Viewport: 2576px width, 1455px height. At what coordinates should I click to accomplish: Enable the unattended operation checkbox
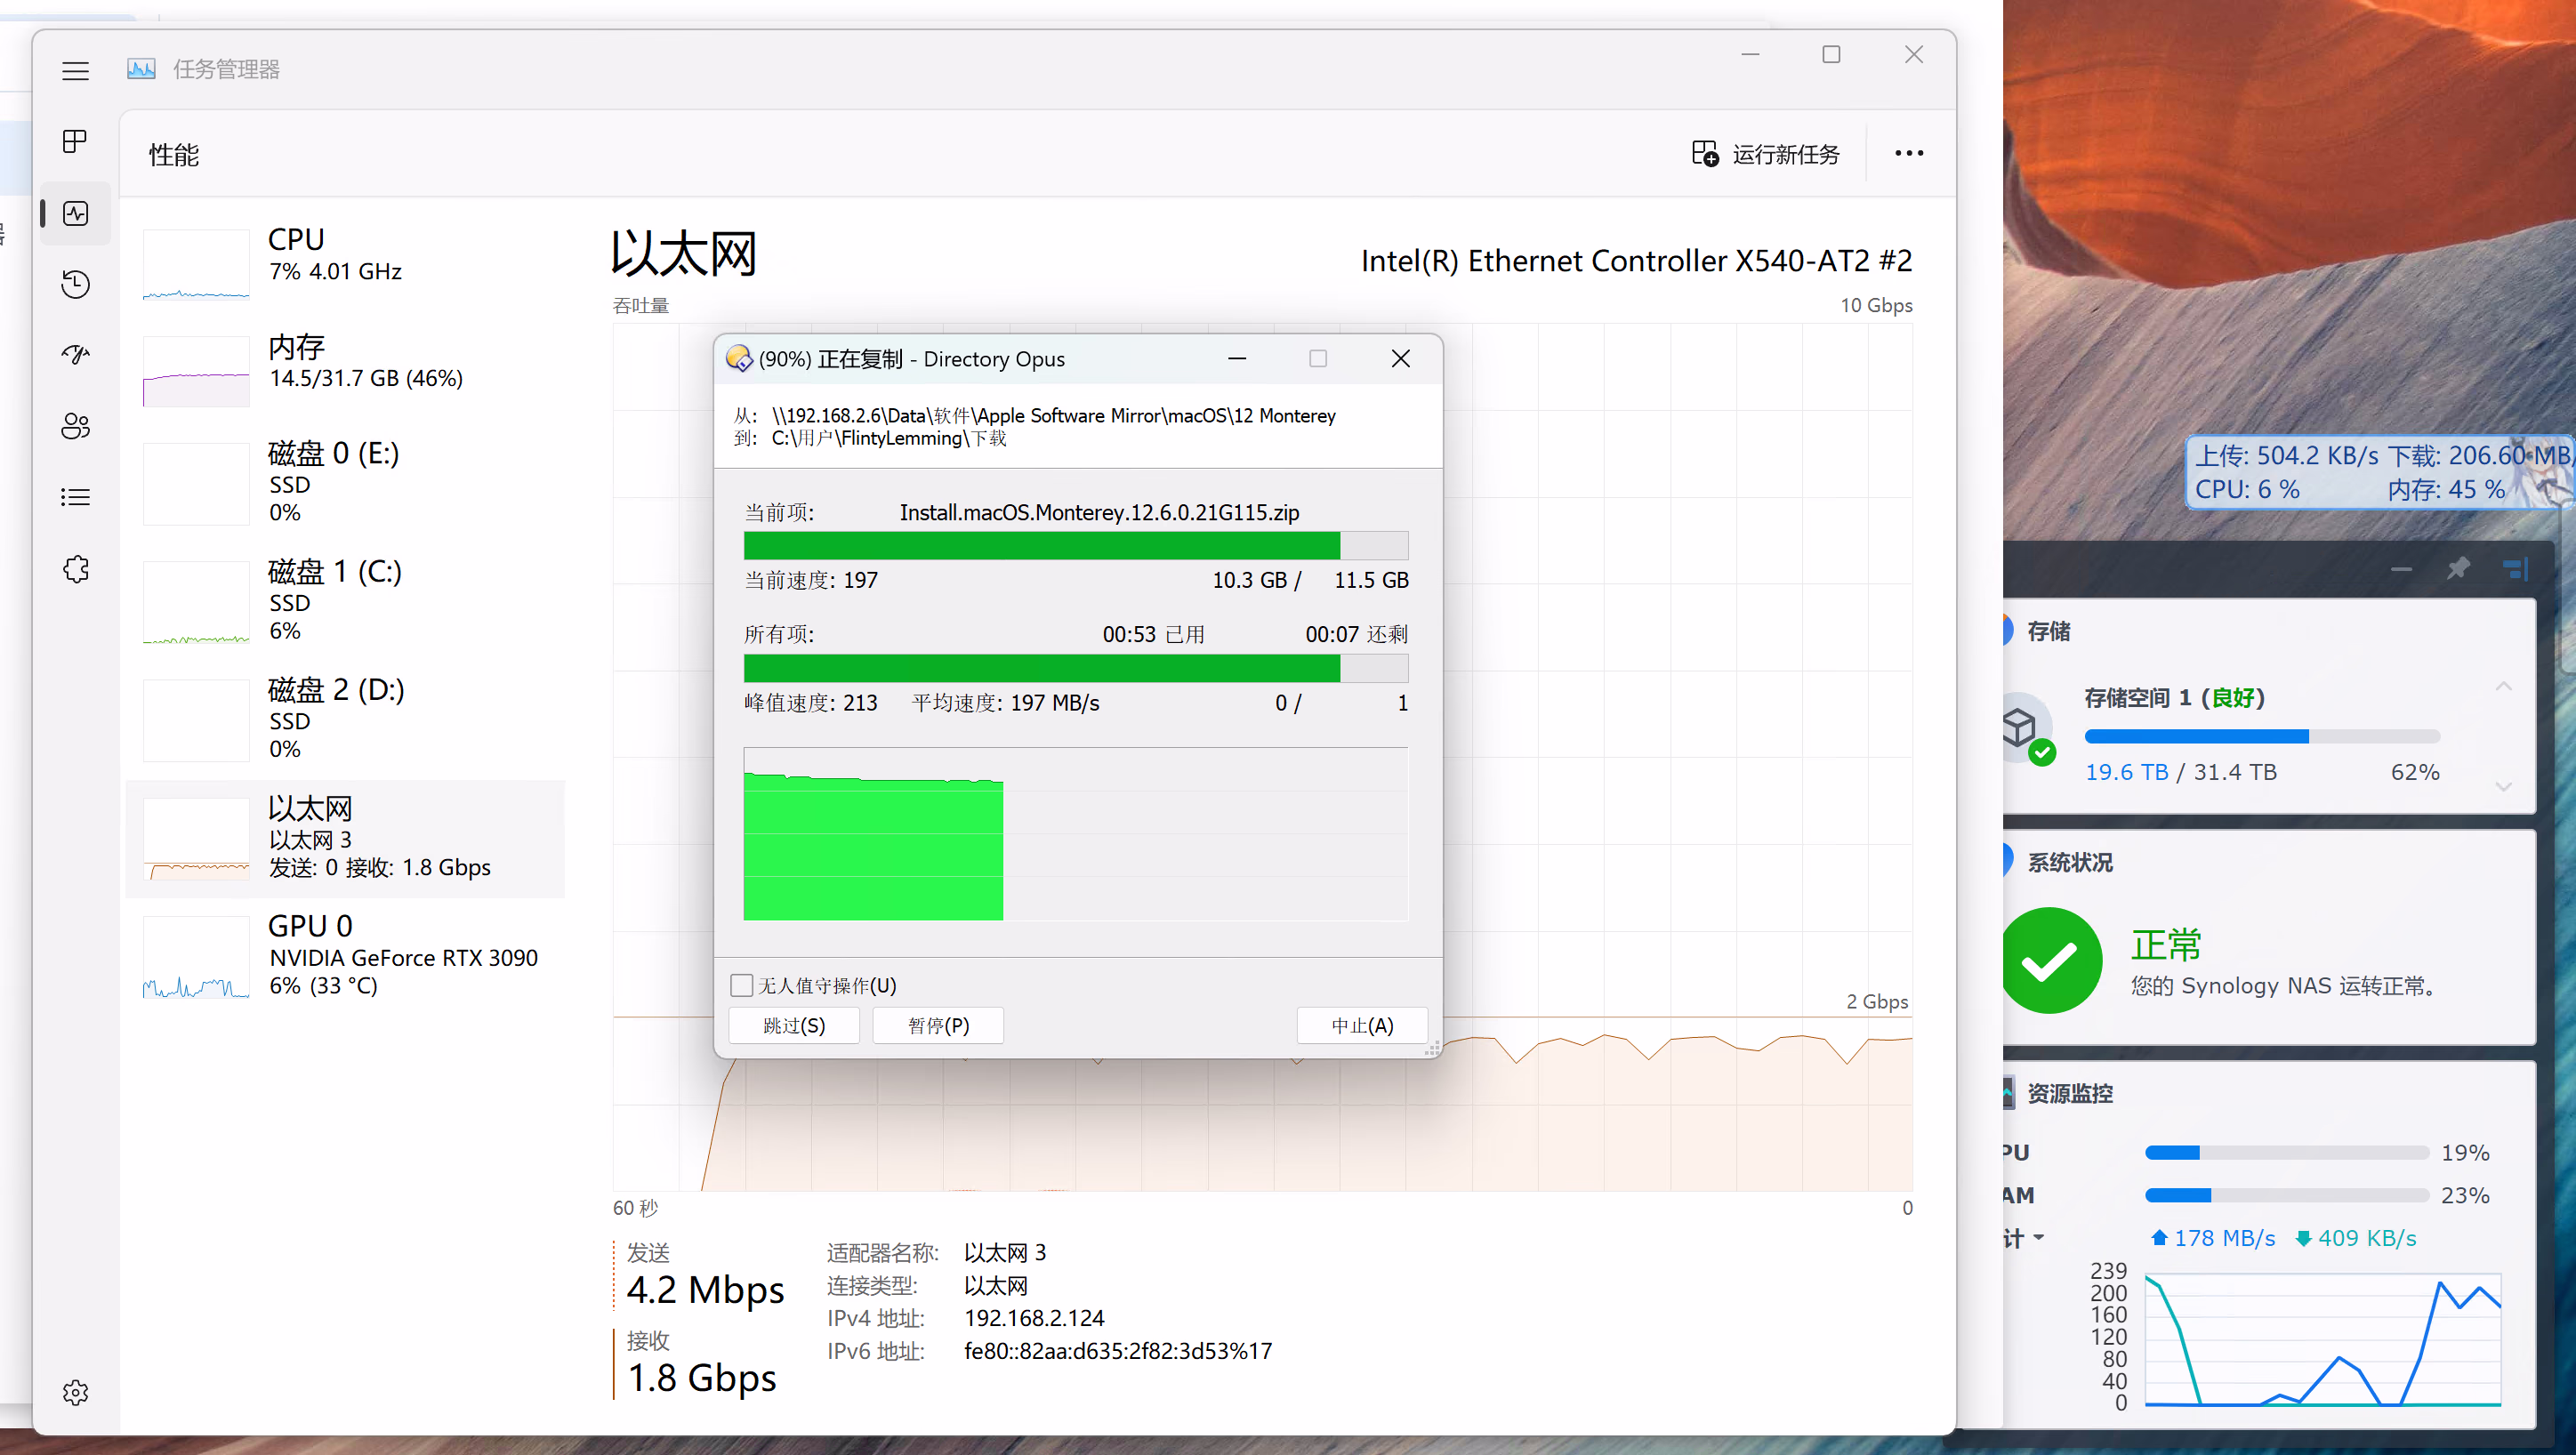pos(741,985)
